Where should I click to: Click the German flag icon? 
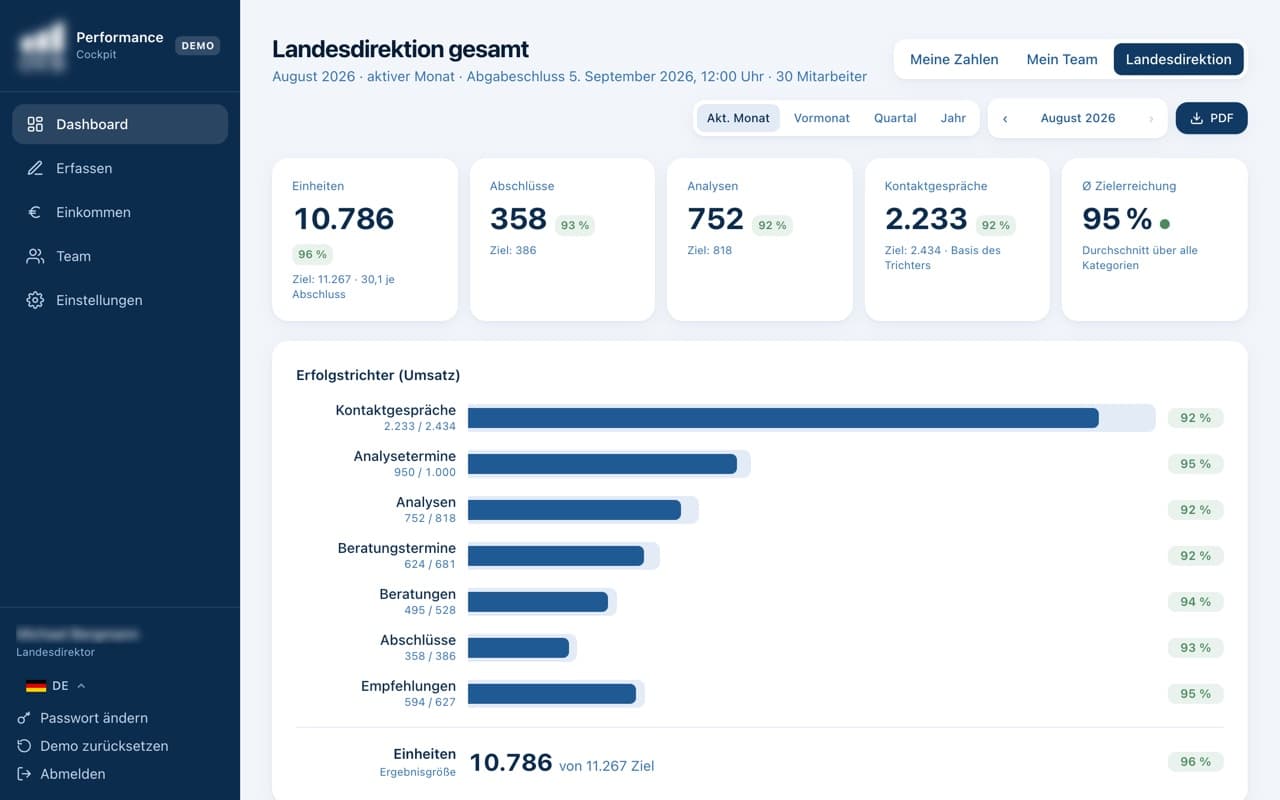(36, 686)
